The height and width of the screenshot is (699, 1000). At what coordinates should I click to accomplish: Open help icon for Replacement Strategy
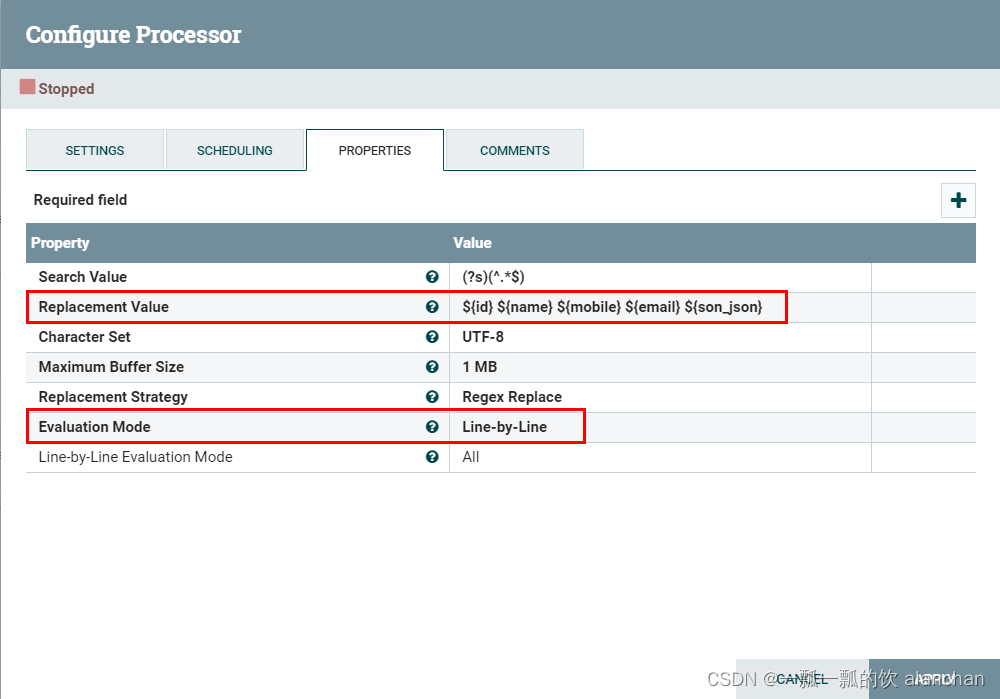432,397
